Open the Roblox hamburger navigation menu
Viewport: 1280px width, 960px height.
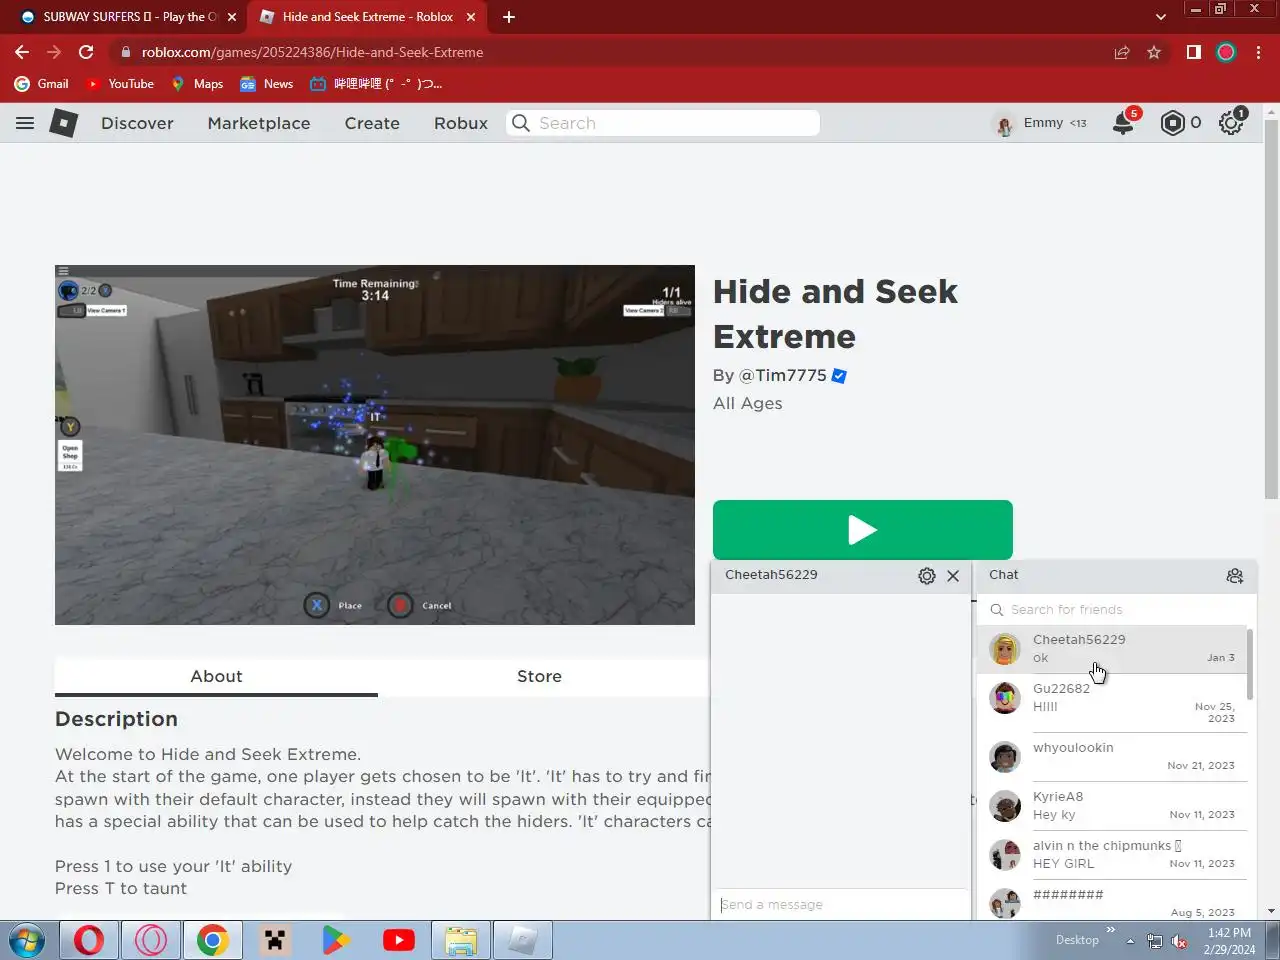[25, 123]
